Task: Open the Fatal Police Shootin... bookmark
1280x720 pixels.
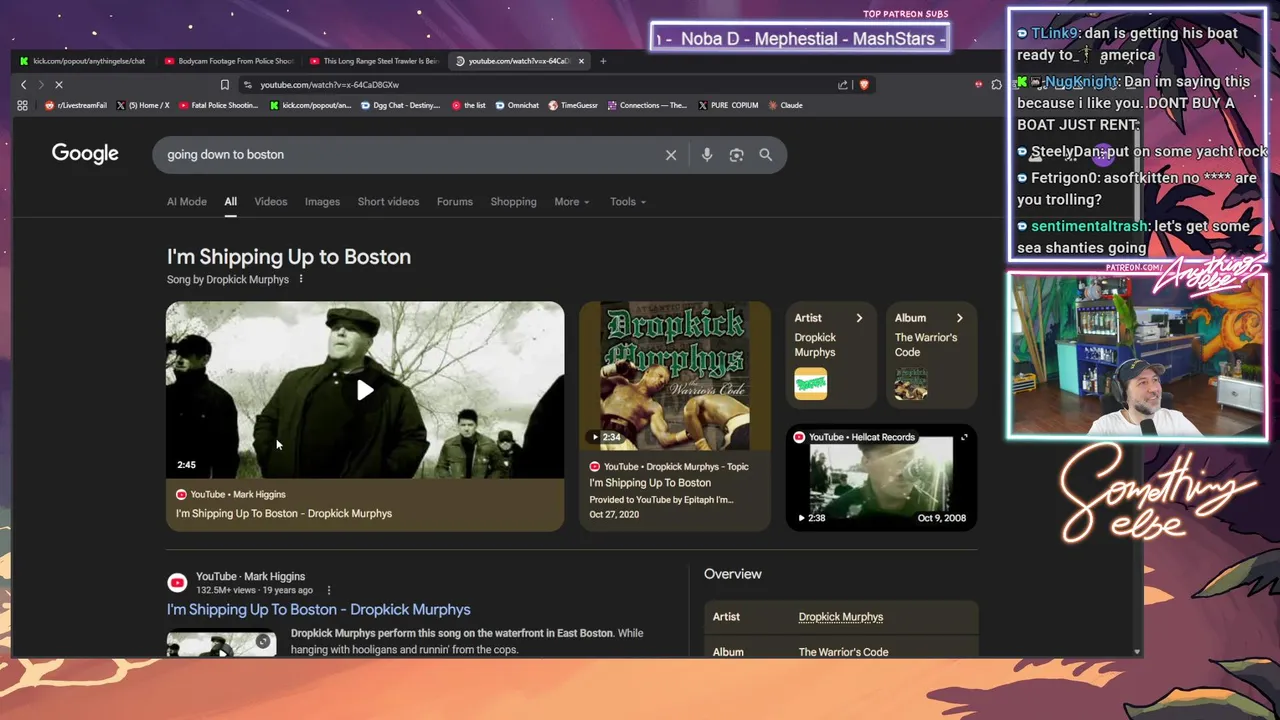Action: click(x=218, y=105)
